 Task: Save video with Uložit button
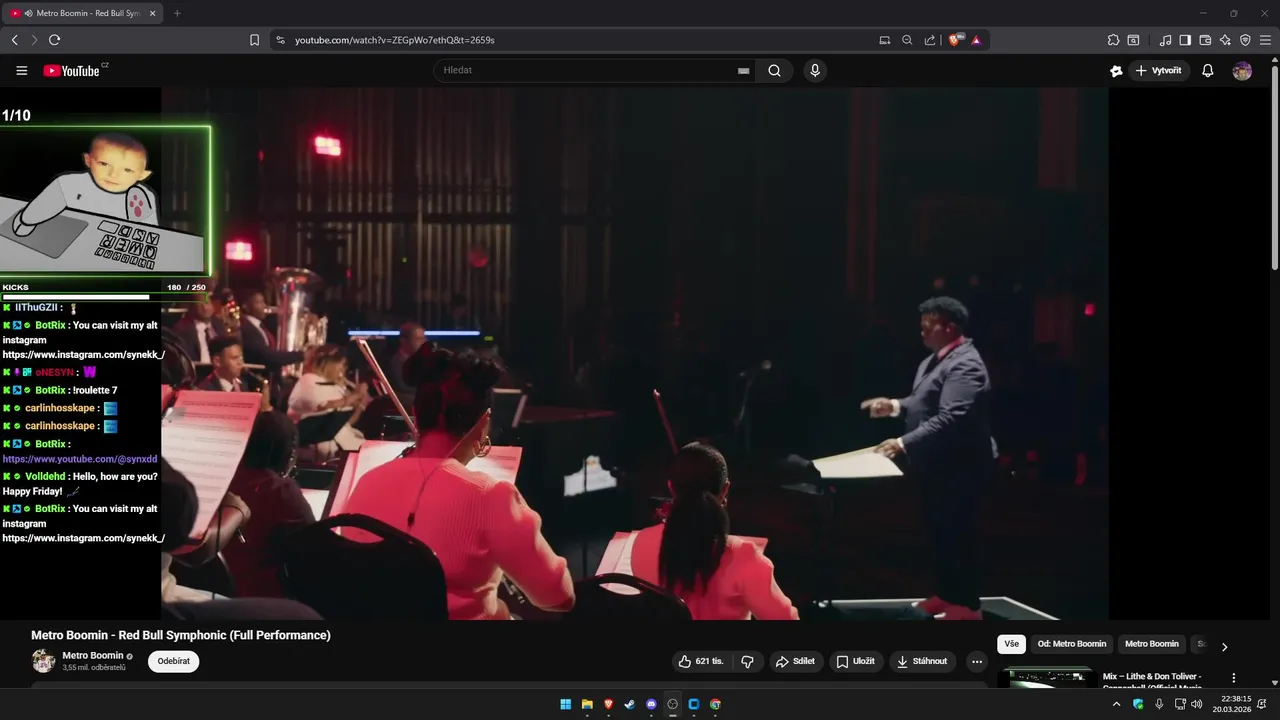coord(856,661)
